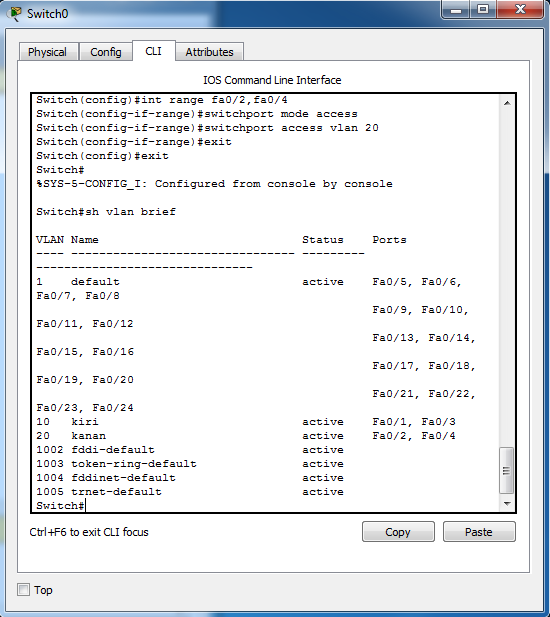Click the CLI scrollbar down arrow
Screen dimensions: 550x617
coord(507,504)
